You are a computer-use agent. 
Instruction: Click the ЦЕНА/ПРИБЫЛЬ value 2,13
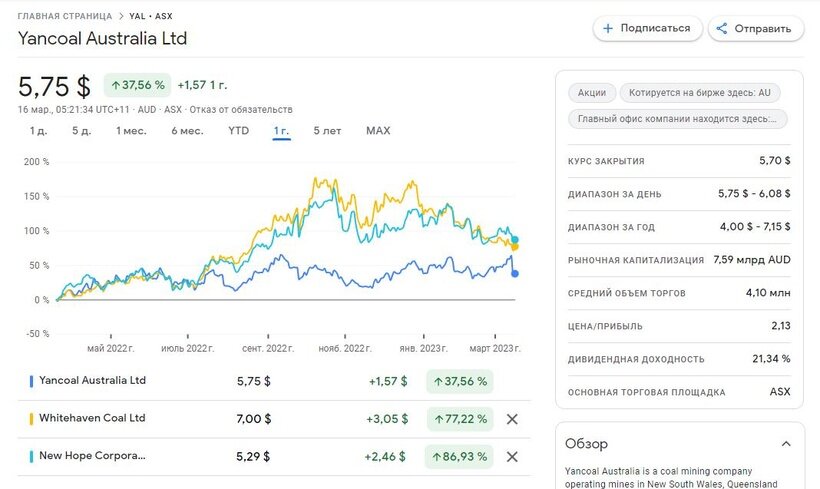(781, 325)
